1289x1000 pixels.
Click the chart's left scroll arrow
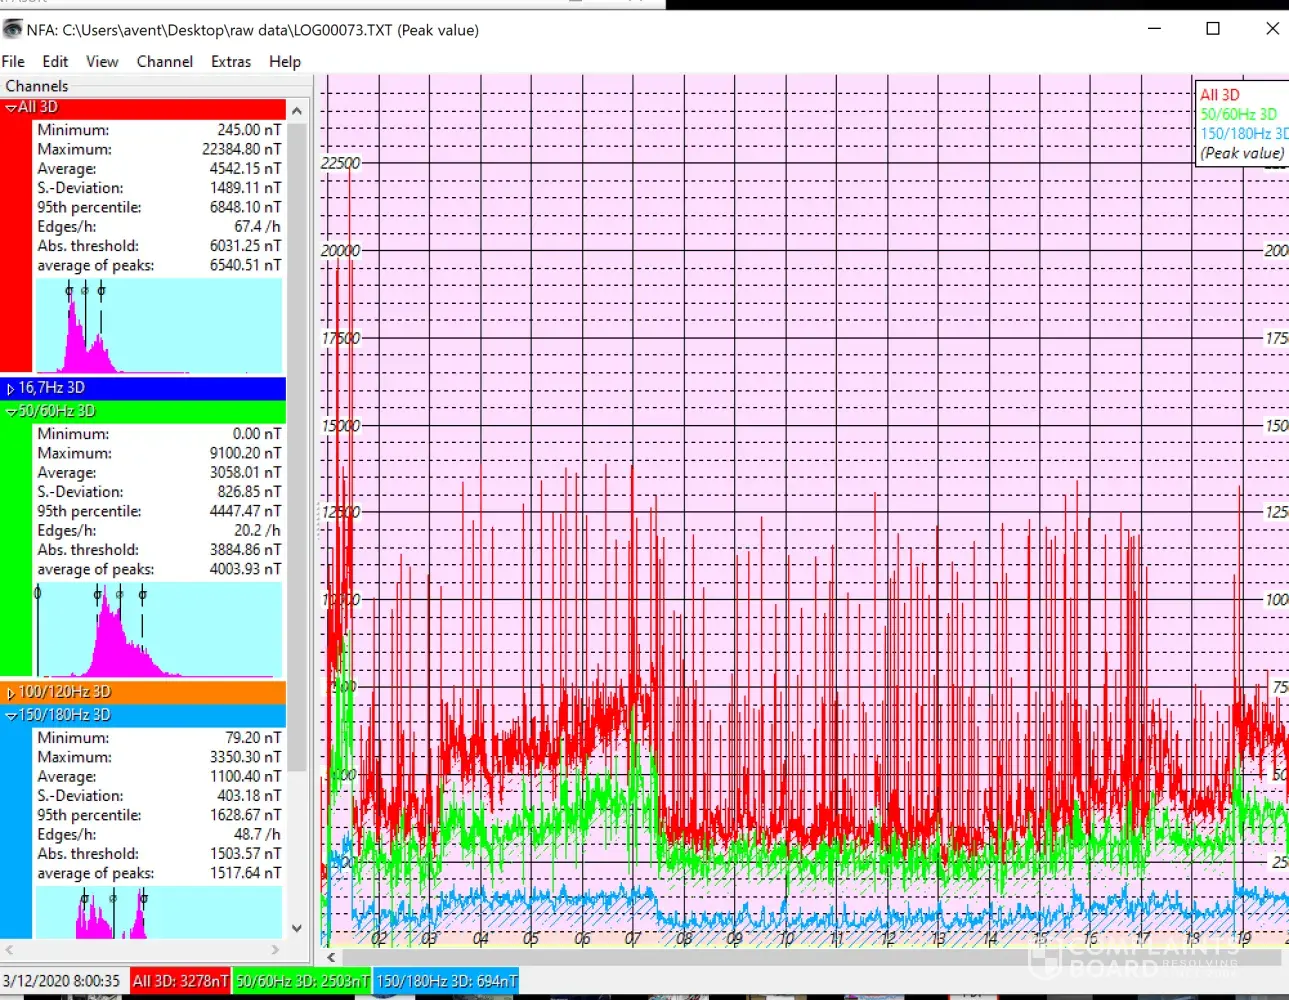click(331, 957)
